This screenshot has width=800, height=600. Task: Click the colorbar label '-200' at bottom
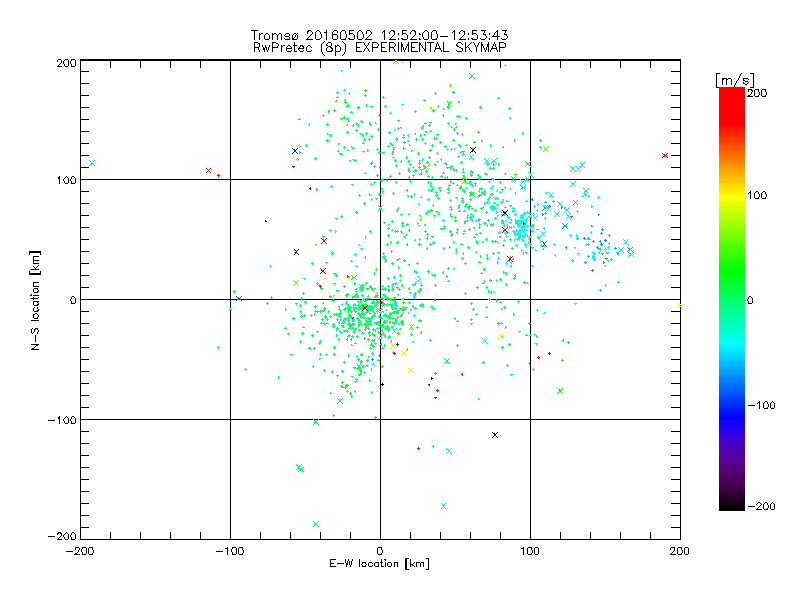[761, 506]
